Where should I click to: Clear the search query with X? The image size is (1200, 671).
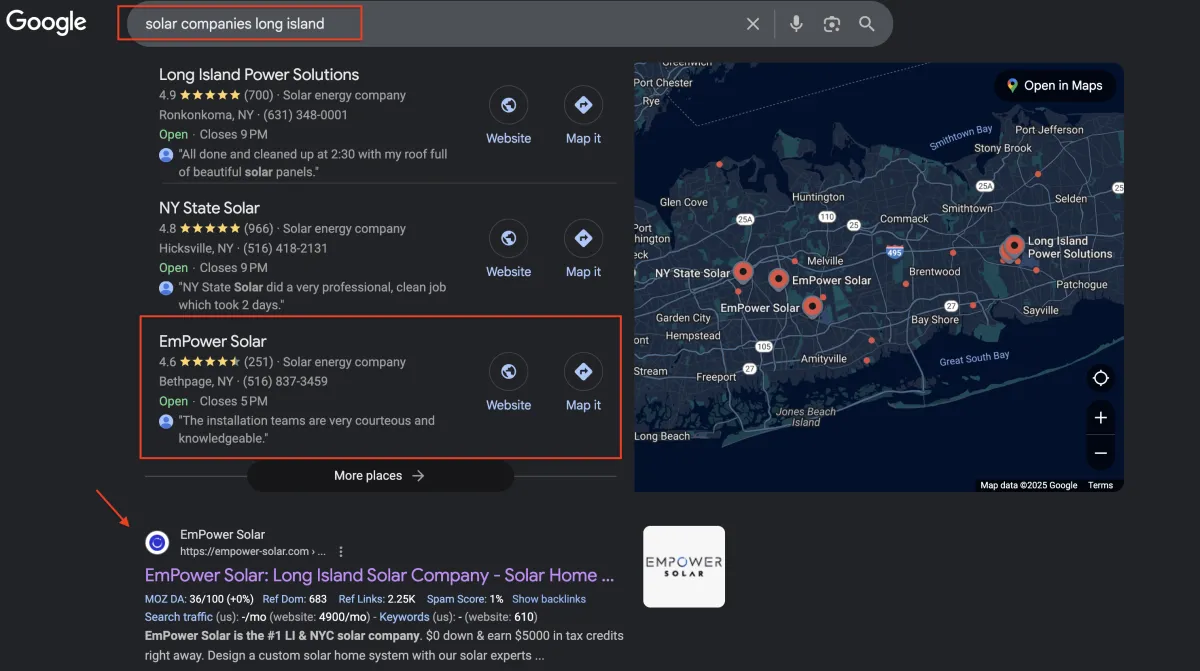pos(753,24)
